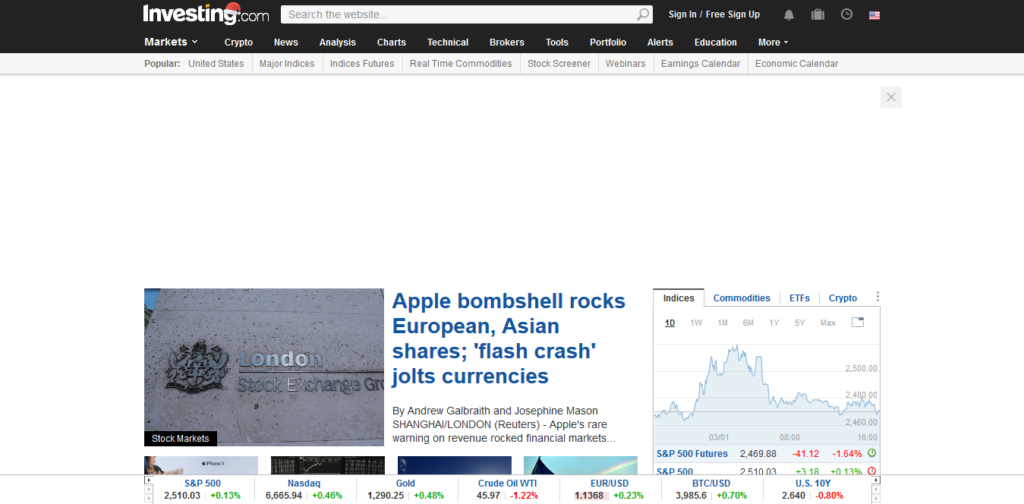This screenshot has height=504, width=1024.
Task: Click the Investing.com logo
Action: pos(206,14)
